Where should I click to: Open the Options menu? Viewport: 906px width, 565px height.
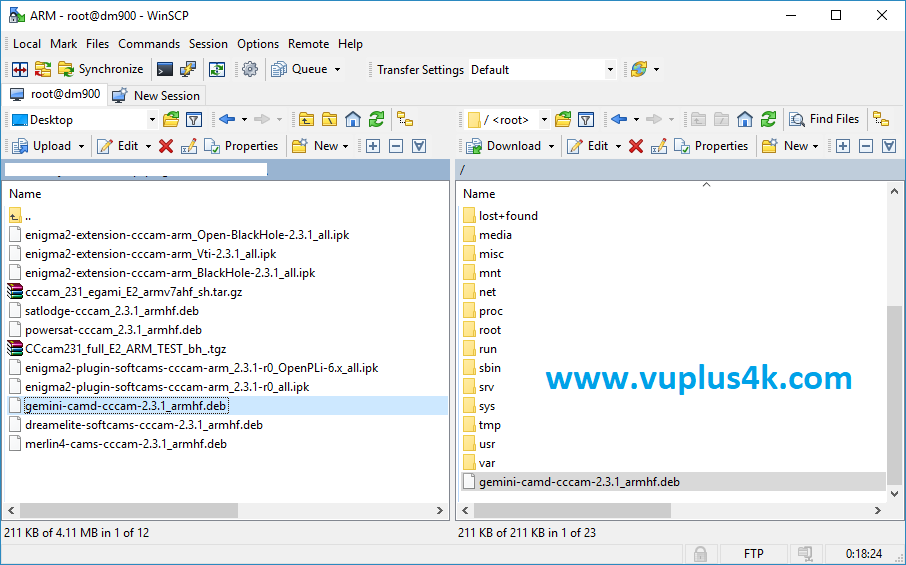(x=258, y=44)
